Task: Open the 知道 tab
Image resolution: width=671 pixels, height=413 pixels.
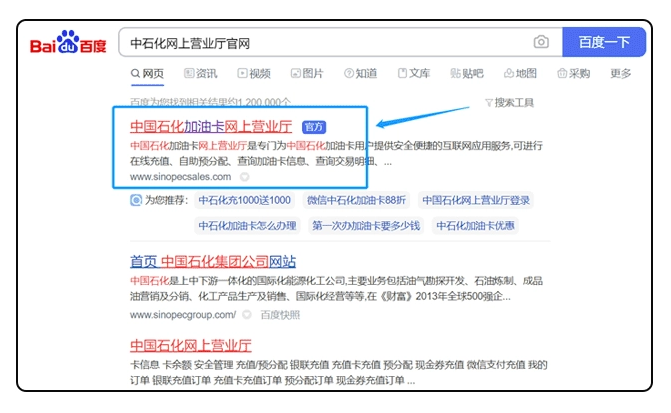Action: pos(361,74)
